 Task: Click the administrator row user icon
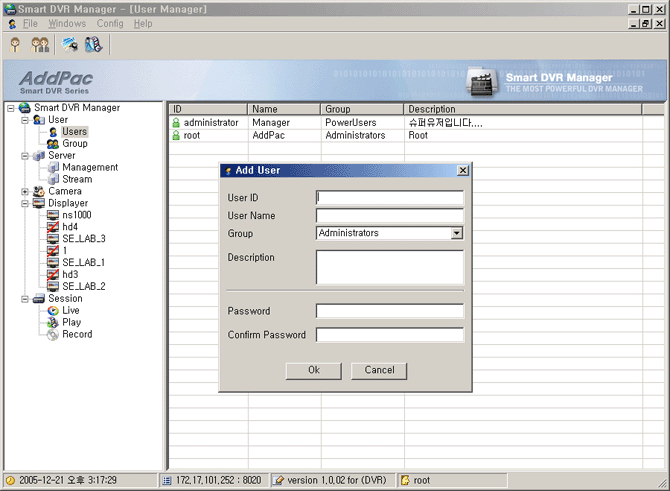click(x=176, y=123)
